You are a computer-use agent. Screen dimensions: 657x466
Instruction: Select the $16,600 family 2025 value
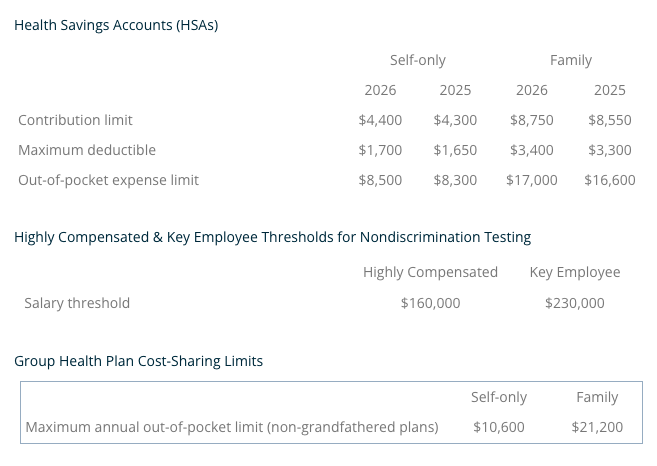point(610,180)
